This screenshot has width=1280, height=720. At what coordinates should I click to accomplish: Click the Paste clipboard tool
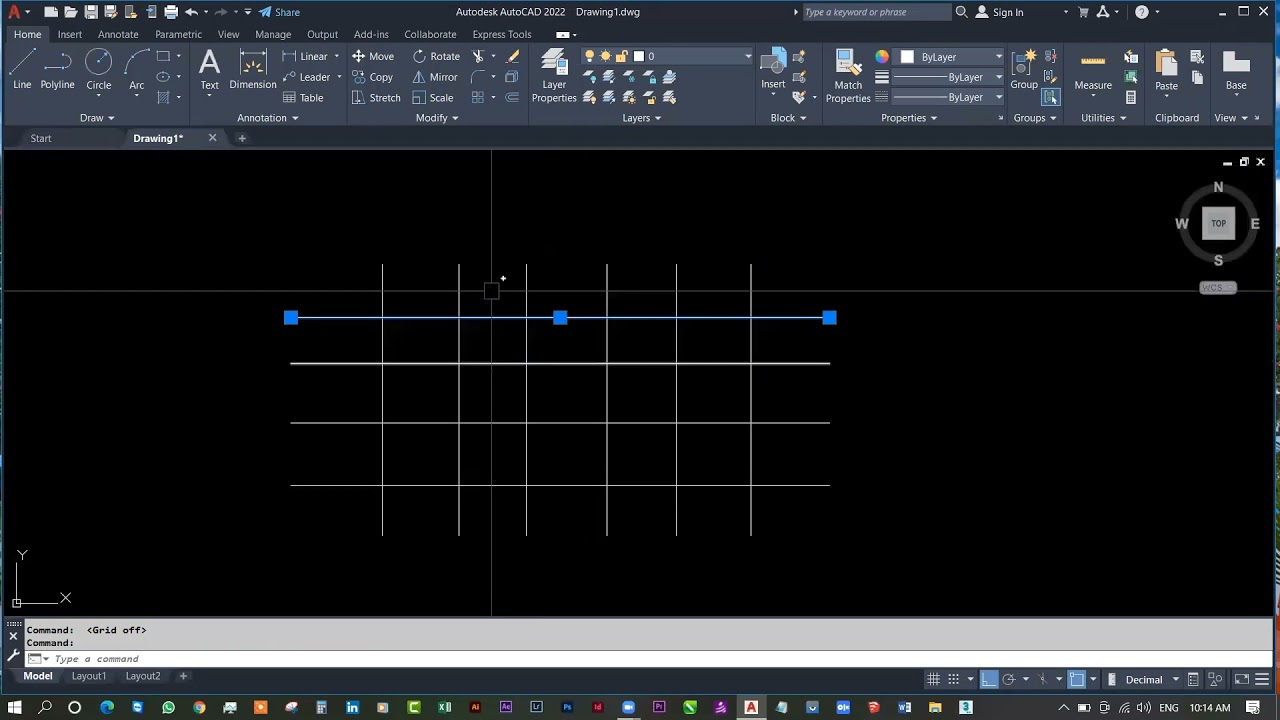(1166, 70)
